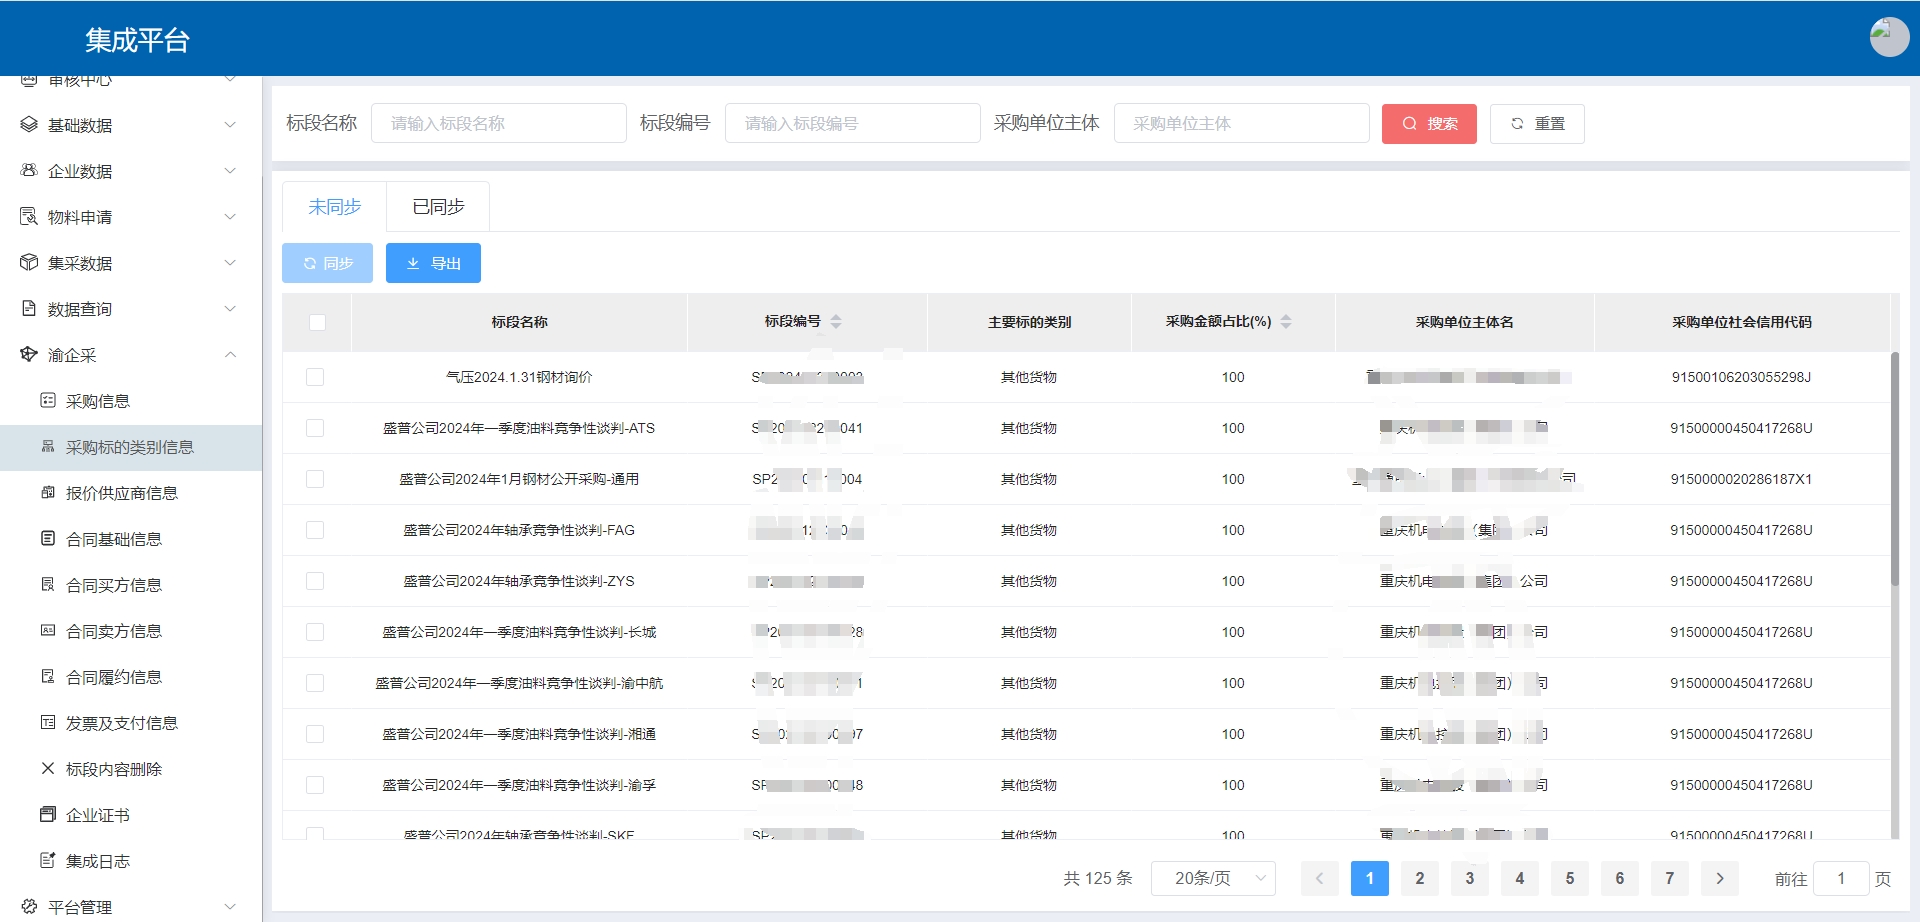Switch to the 已同步 tab
The width and height of the screenshot is (1920, 922).
tap(438, 207)
